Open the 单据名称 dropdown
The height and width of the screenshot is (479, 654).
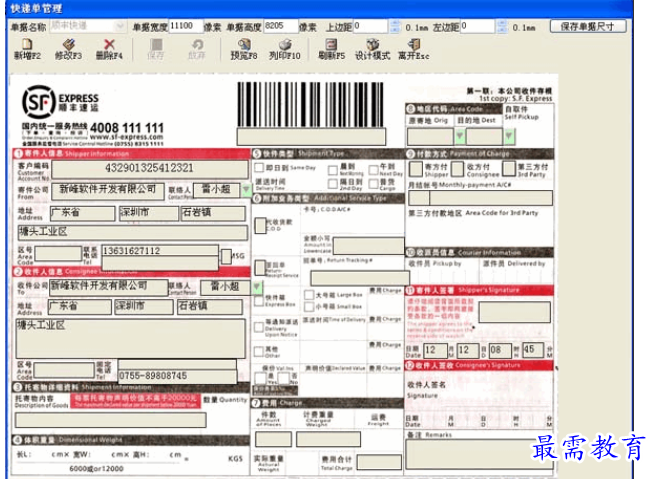(120, 26)
